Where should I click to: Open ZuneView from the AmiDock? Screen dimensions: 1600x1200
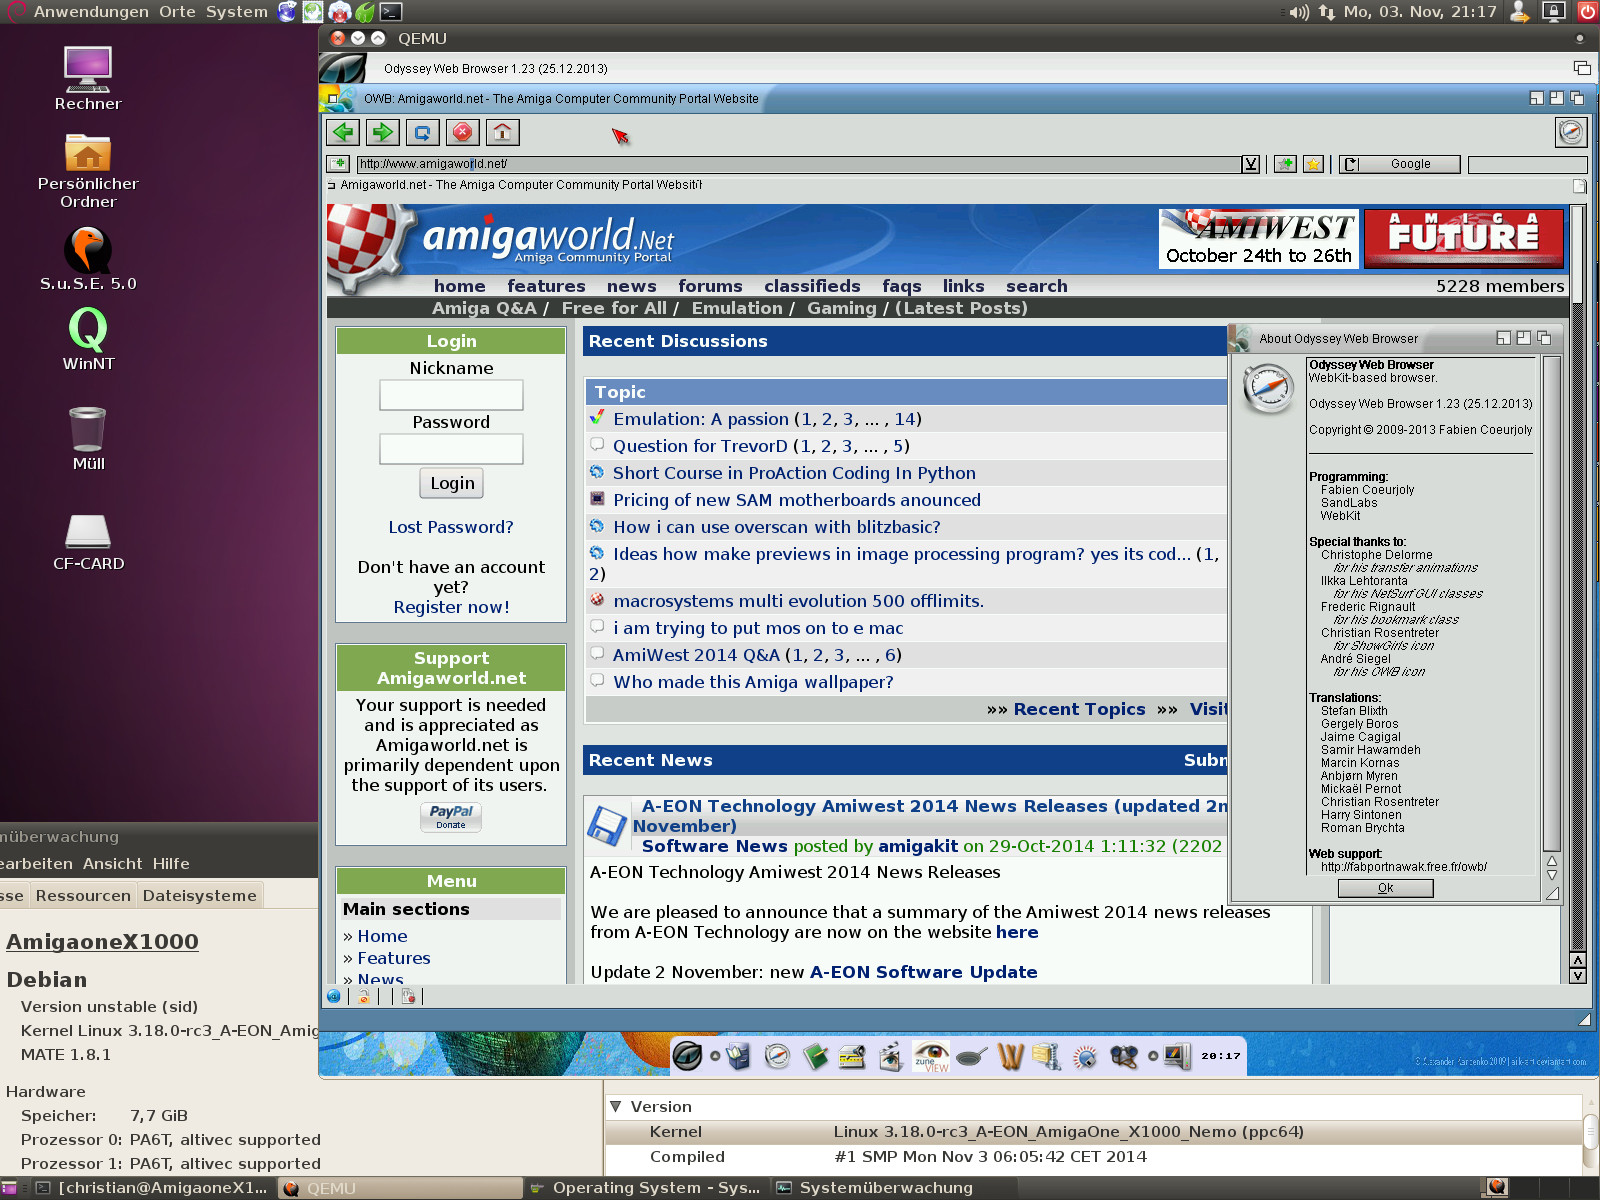click(x=931, y=1056)
